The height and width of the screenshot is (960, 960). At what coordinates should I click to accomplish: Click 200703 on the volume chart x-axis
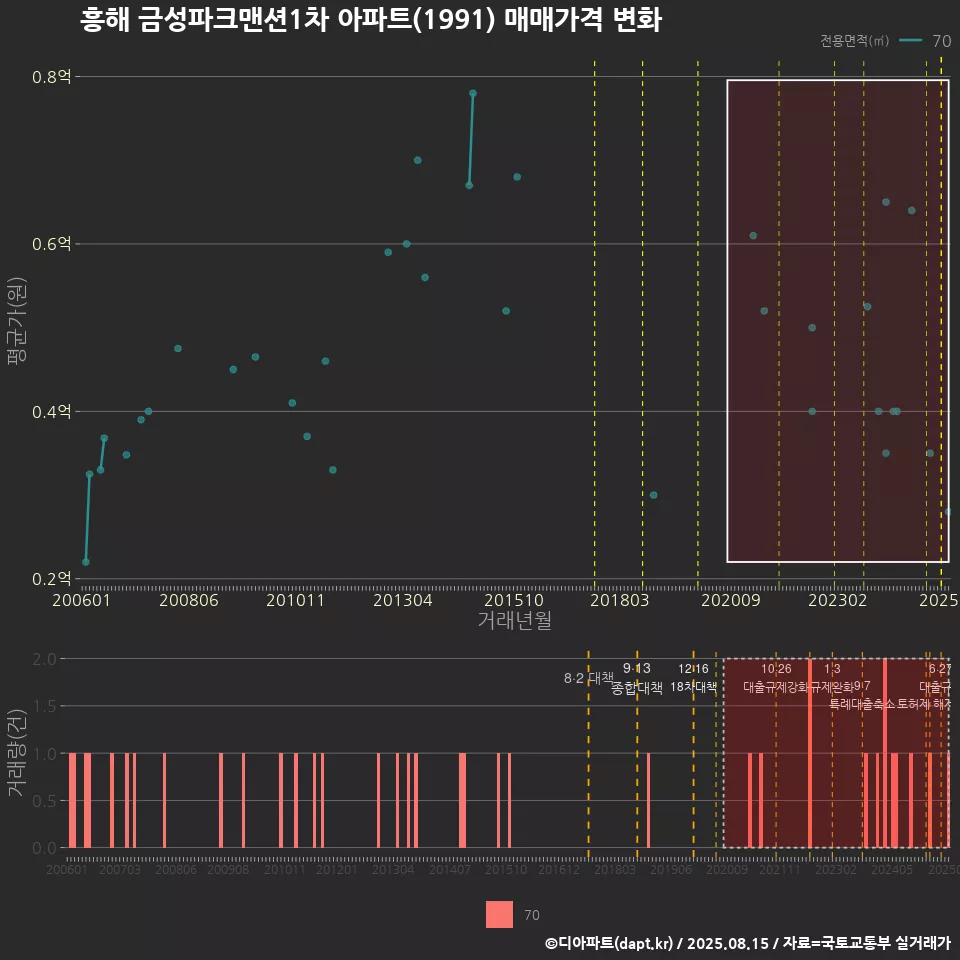[x=120, y=869]
